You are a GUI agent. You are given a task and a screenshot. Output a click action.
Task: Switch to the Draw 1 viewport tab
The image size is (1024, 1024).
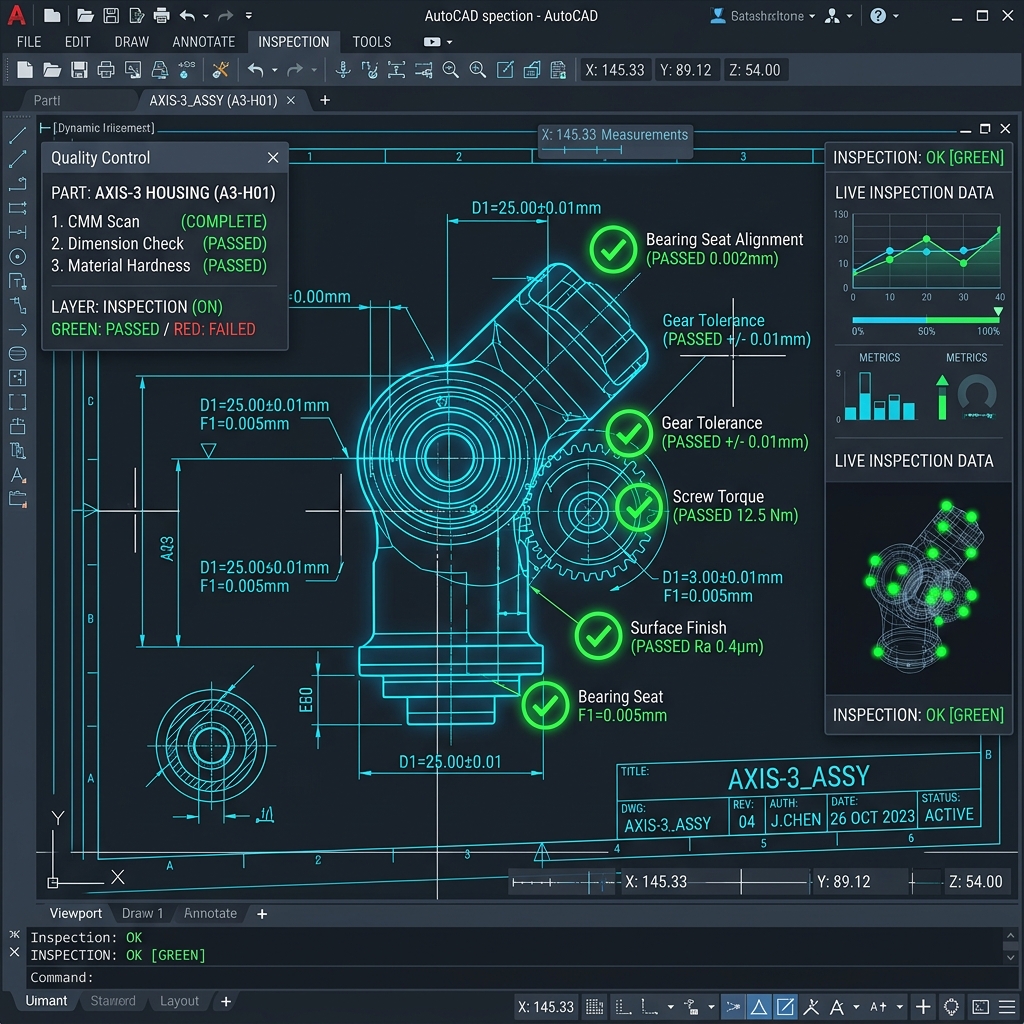(x=142, y=913)
